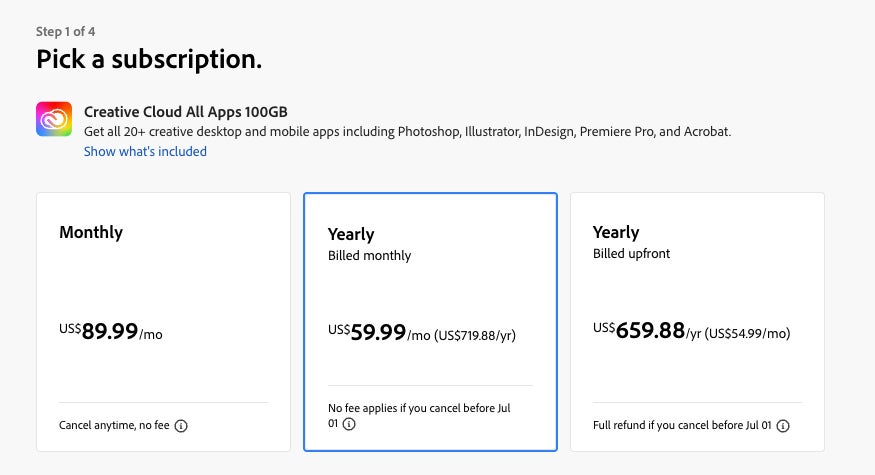This screenshot has width=875, height=475.
Task: Pick the Yearly, billed upfront plan card
Action: [697, 300]
